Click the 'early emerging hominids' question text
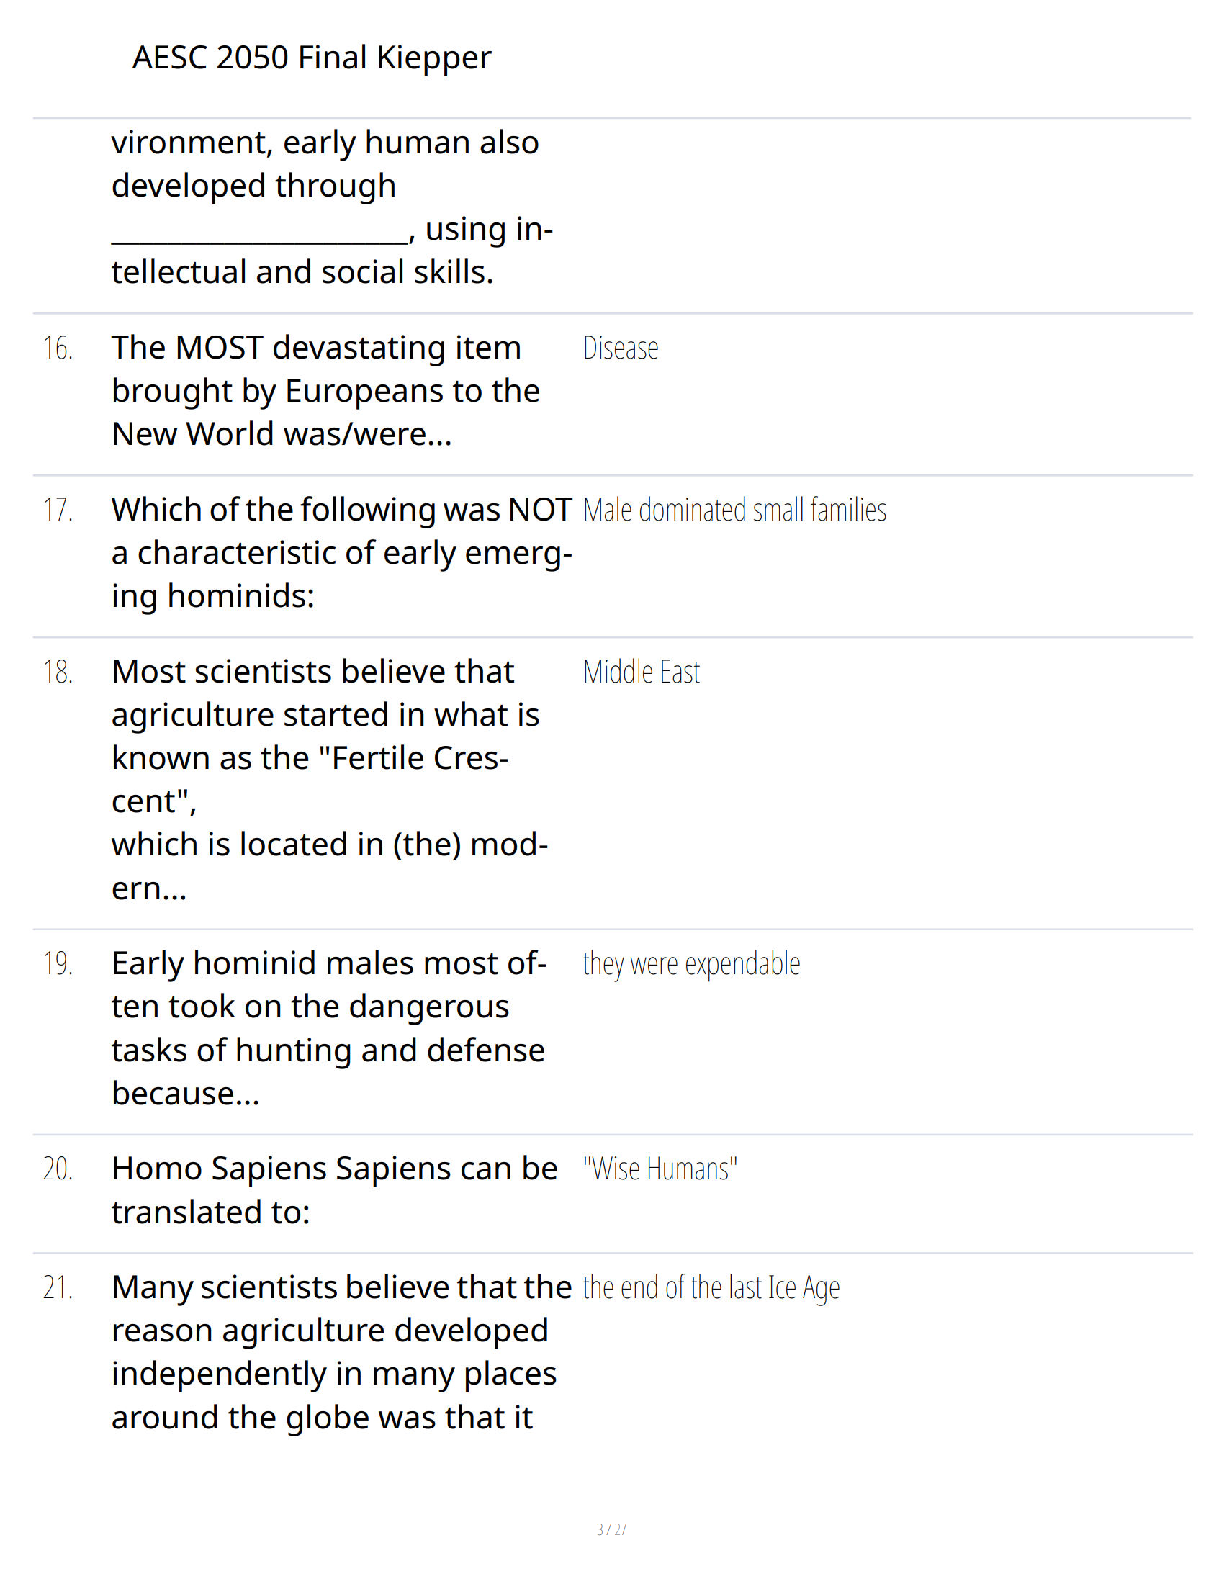Image resolution: width=1224 pixels, height=1584 pixels. tap(342, 553)
